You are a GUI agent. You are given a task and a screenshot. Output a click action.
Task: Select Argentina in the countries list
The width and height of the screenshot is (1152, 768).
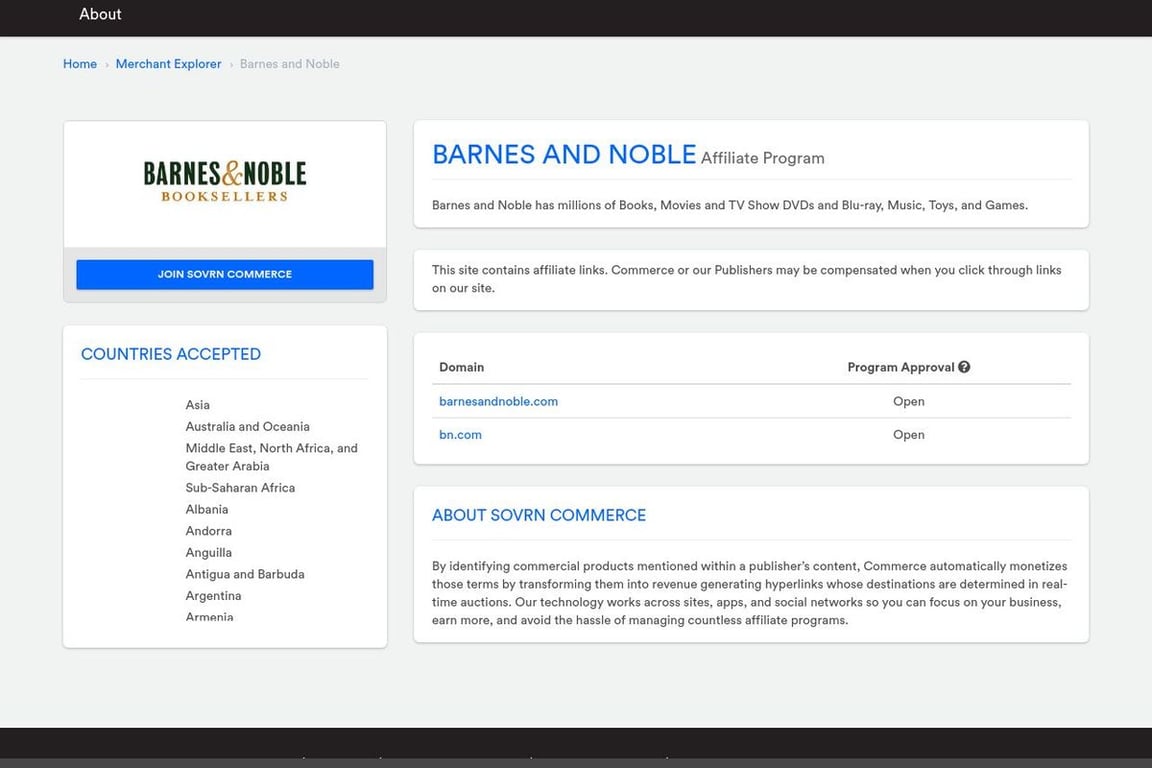click(214, 595)
